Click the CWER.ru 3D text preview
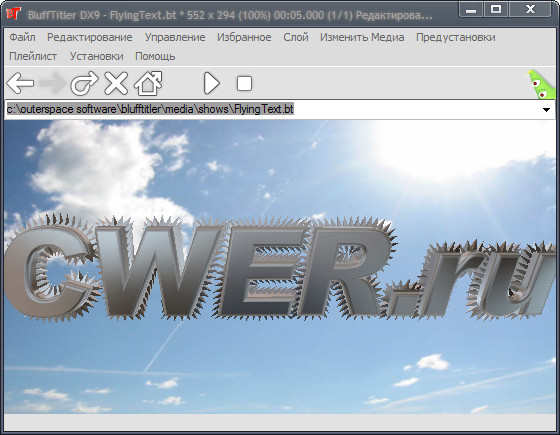This screenshot has width=560, height=435. [280, 267]
